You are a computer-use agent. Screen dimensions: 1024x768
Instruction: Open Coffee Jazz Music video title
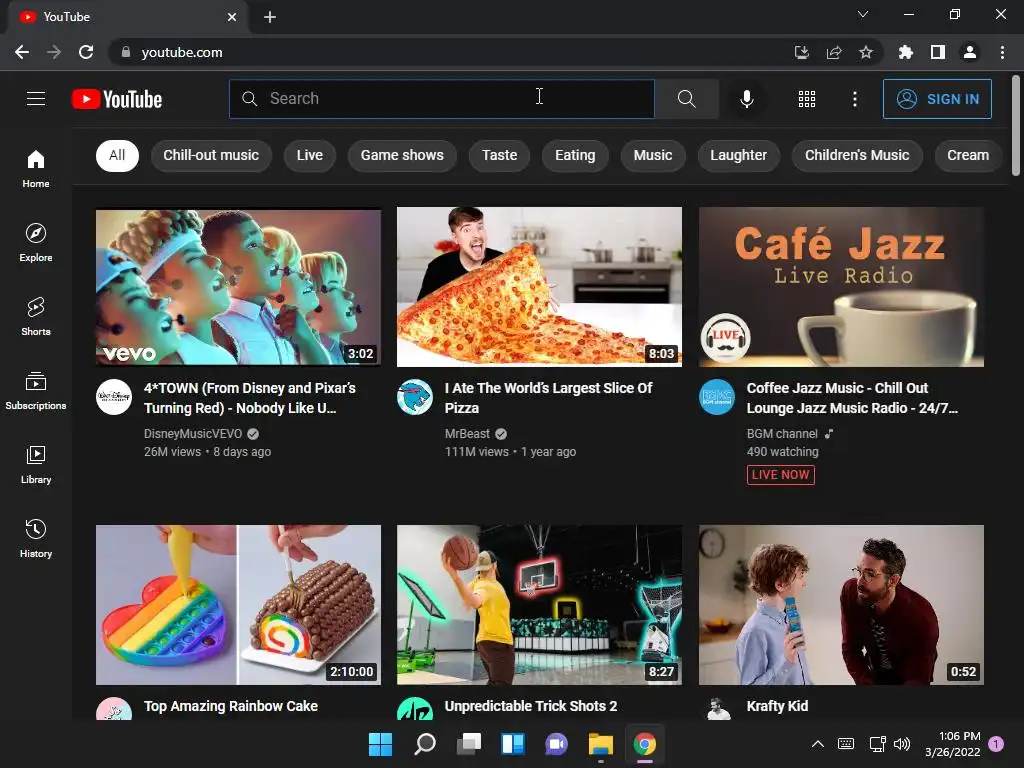coord(852,398)
